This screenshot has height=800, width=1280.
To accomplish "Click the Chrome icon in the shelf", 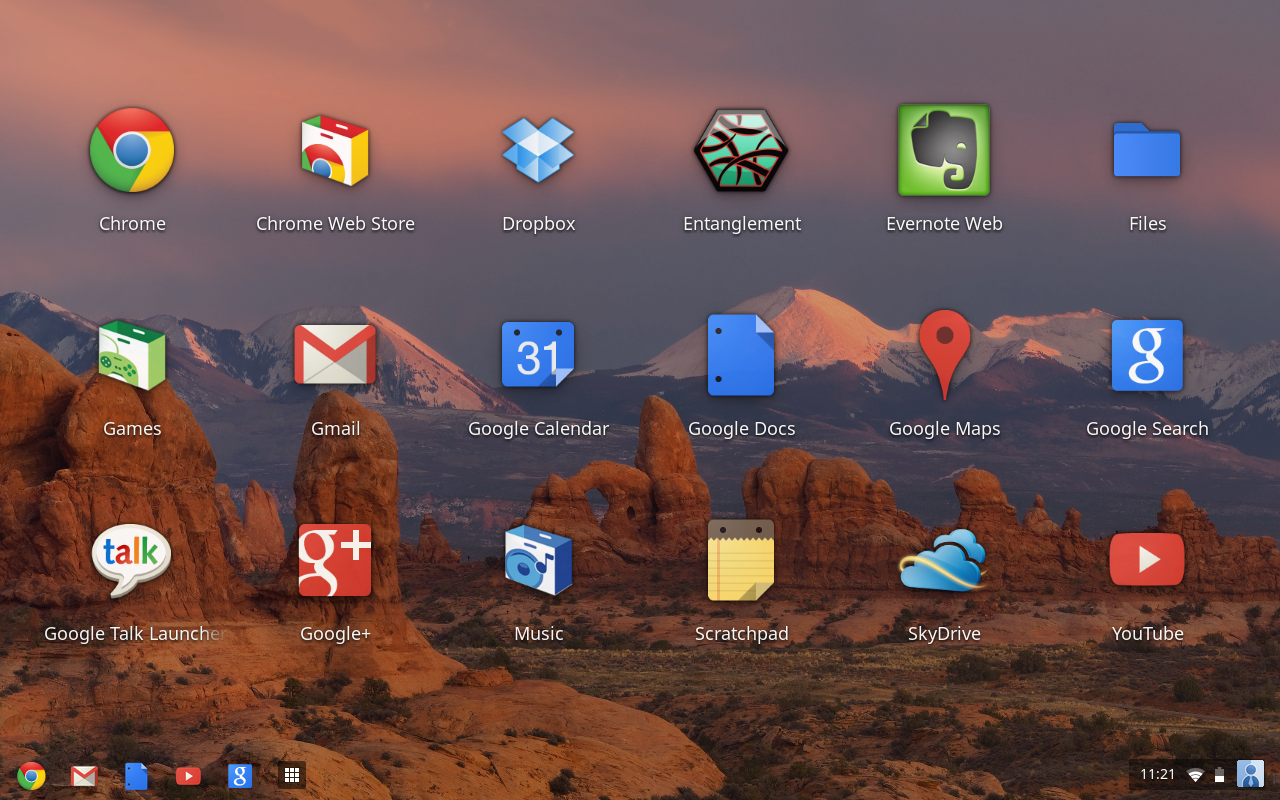I will click(32, 775).
